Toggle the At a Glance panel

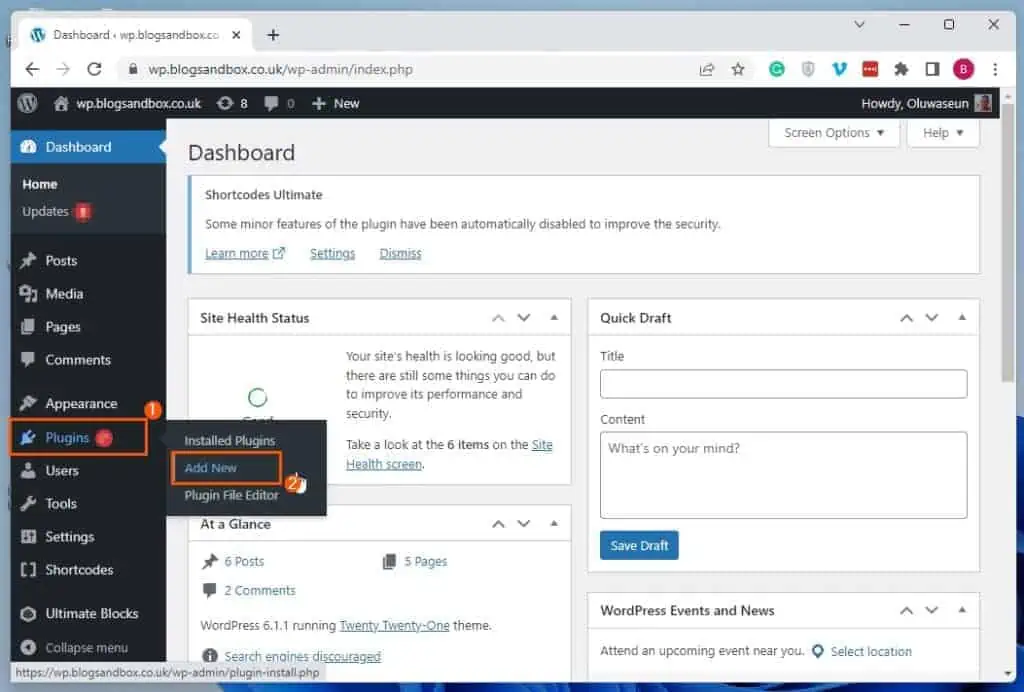pos(554,524)
